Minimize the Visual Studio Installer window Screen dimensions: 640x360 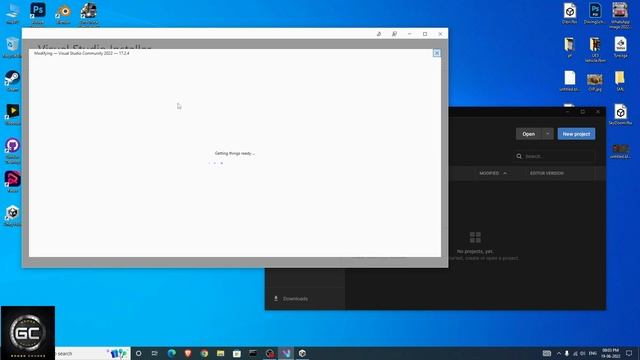tap(409, 34)
